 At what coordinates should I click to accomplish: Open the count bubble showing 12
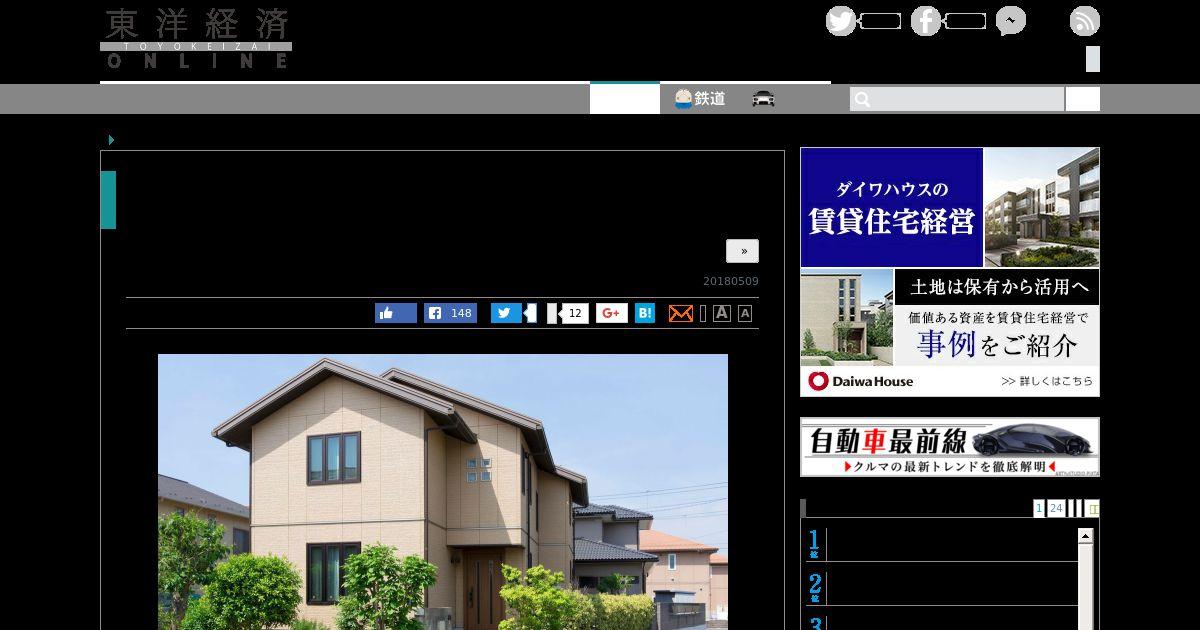(574, 313)
